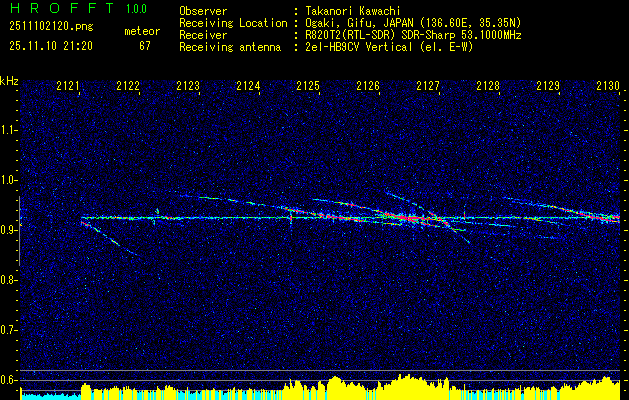This screenshot has height=400, width=629.
Task: Click the 2121 time axis marker
Action: coord(68,85)
